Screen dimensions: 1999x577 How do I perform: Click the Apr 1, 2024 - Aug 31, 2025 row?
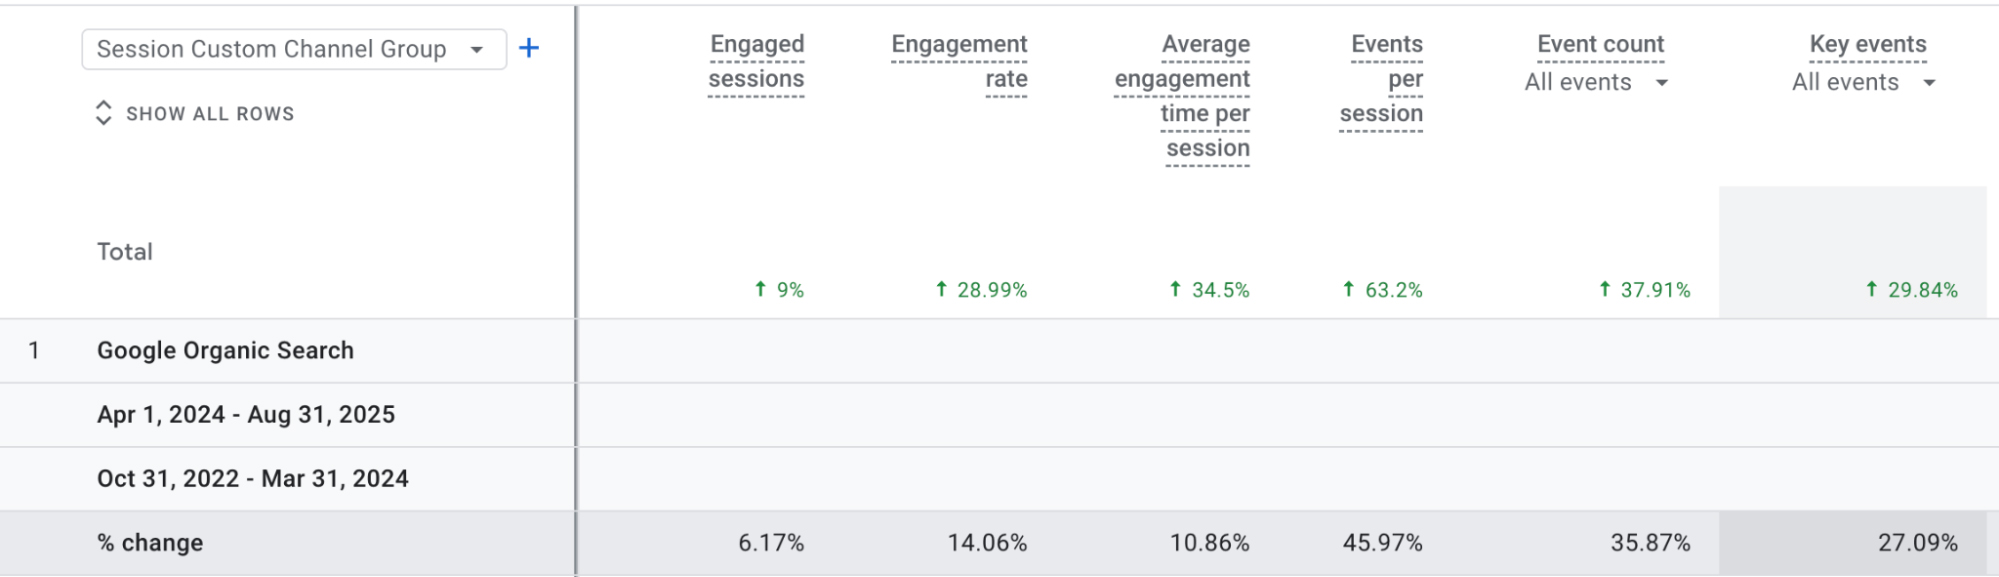246,415
